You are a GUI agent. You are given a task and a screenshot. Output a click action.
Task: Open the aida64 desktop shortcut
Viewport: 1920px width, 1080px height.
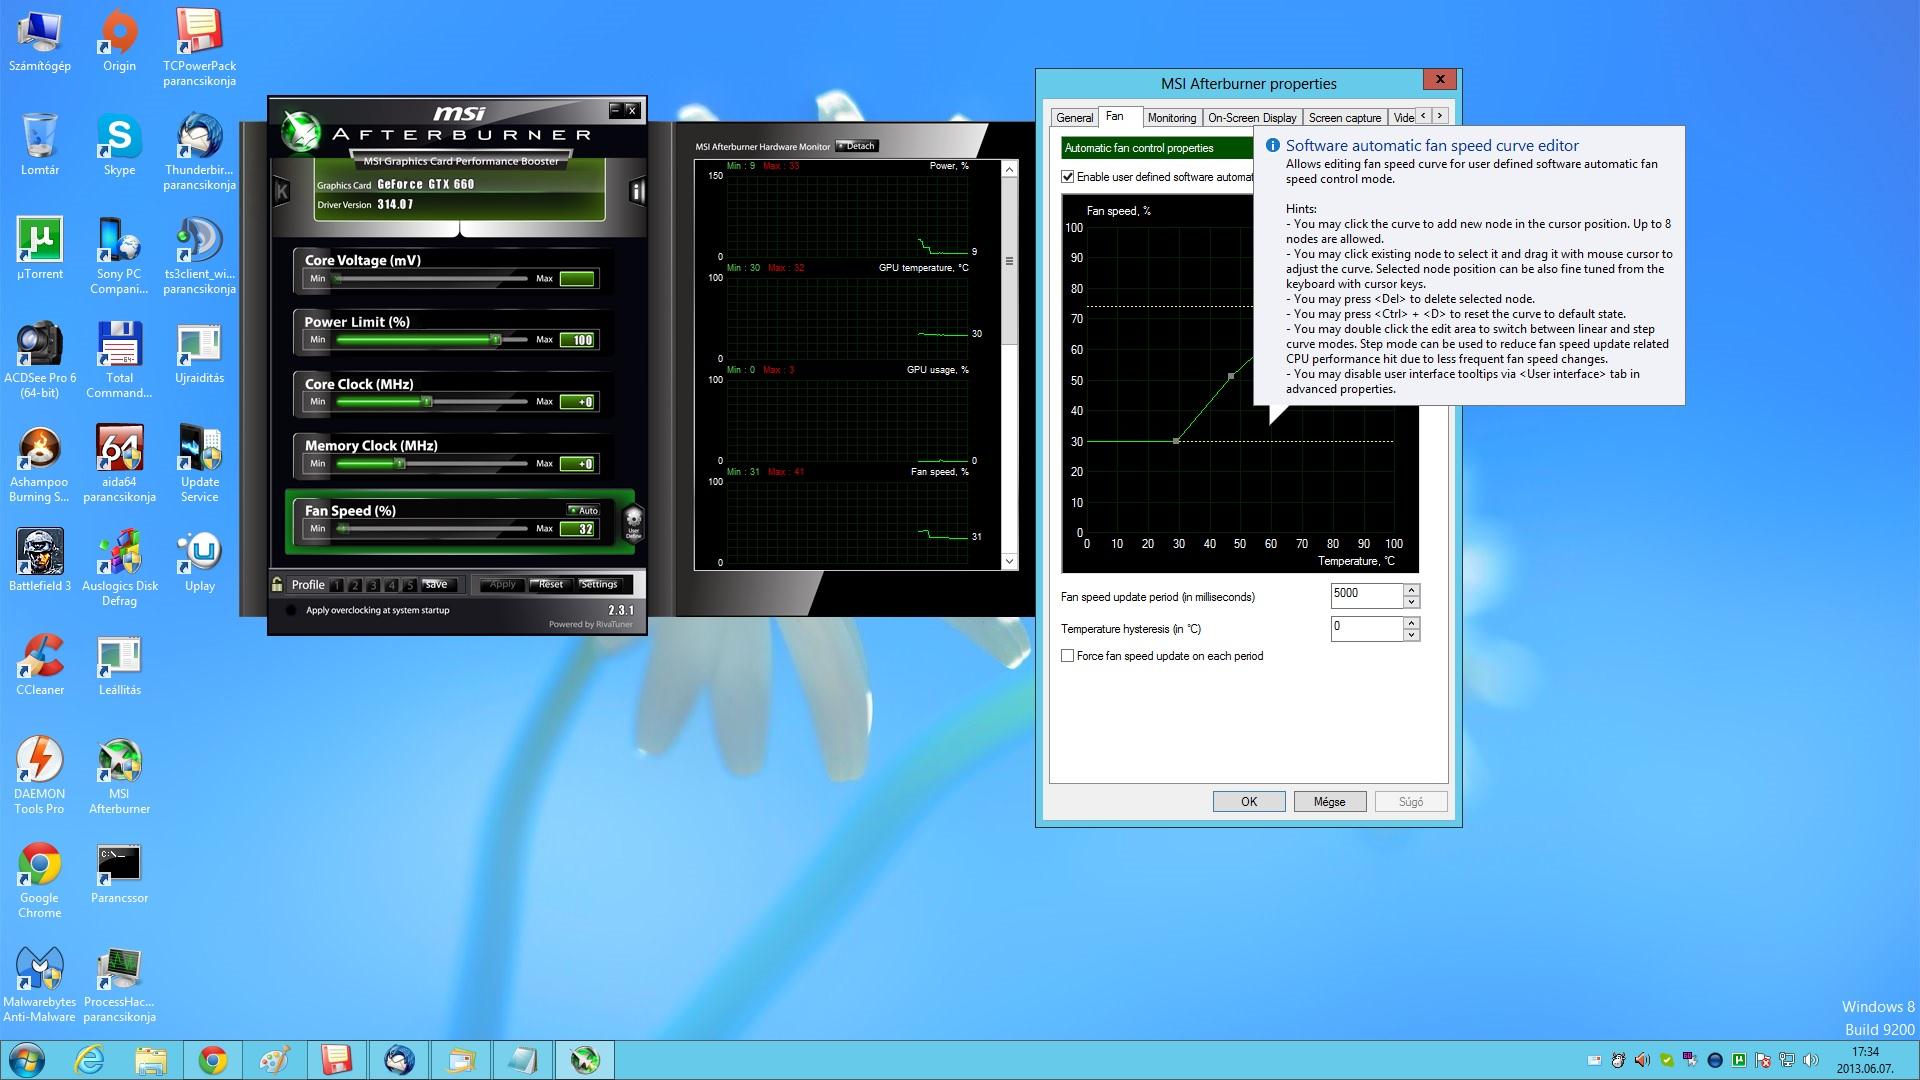click(119, 464)
